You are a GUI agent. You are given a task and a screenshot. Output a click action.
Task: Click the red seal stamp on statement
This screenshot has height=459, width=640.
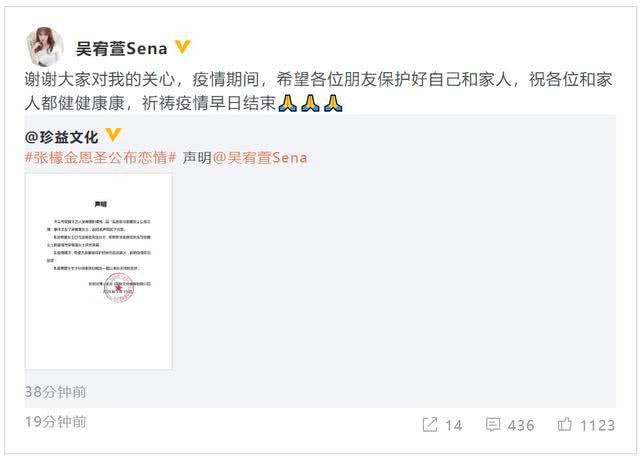coord(118,288)
